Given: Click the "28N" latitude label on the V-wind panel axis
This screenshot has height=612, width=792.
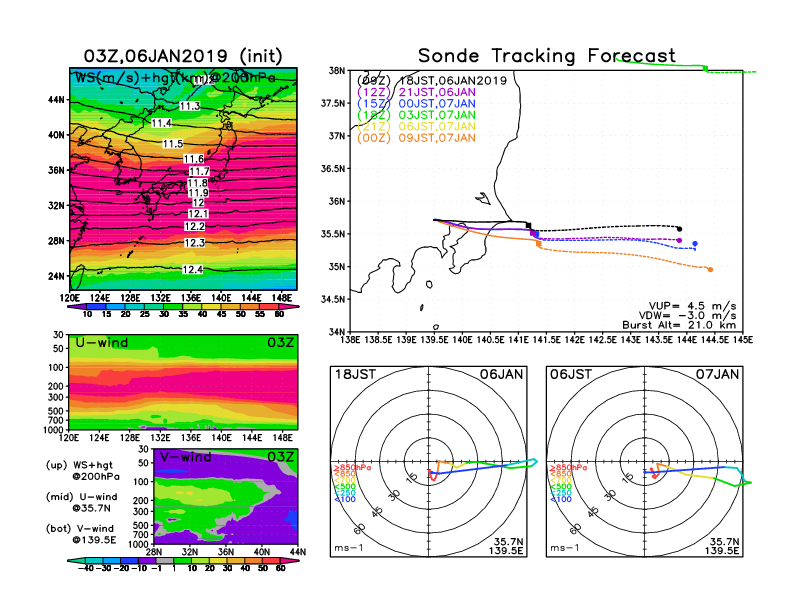Looking at the screenshot, I should (154, 552).
